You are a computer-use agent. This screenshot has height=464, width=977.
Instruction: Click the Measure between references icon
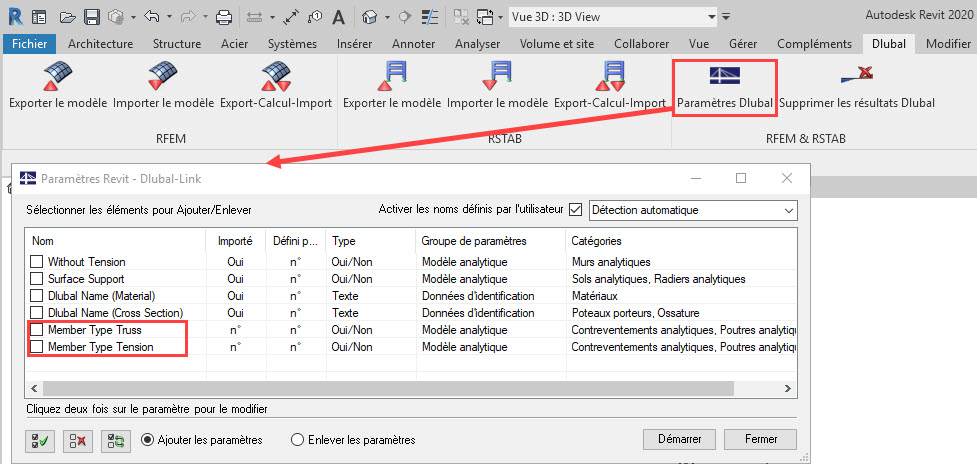pos(255,17)
